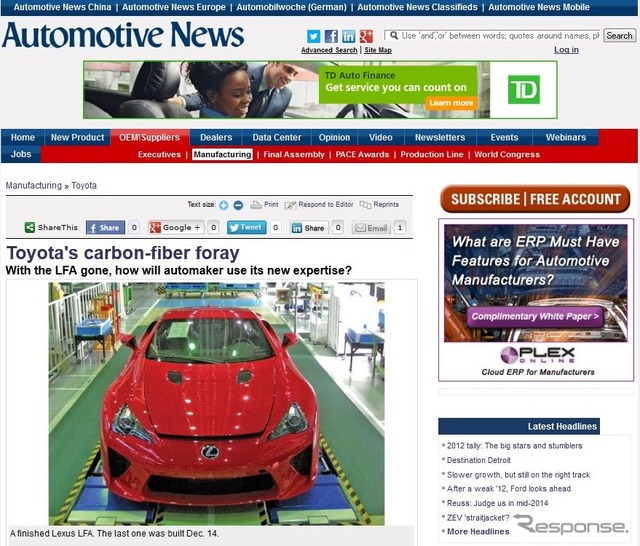Open the Video tab
Viewport: 640px width, 546px height.
380,138
